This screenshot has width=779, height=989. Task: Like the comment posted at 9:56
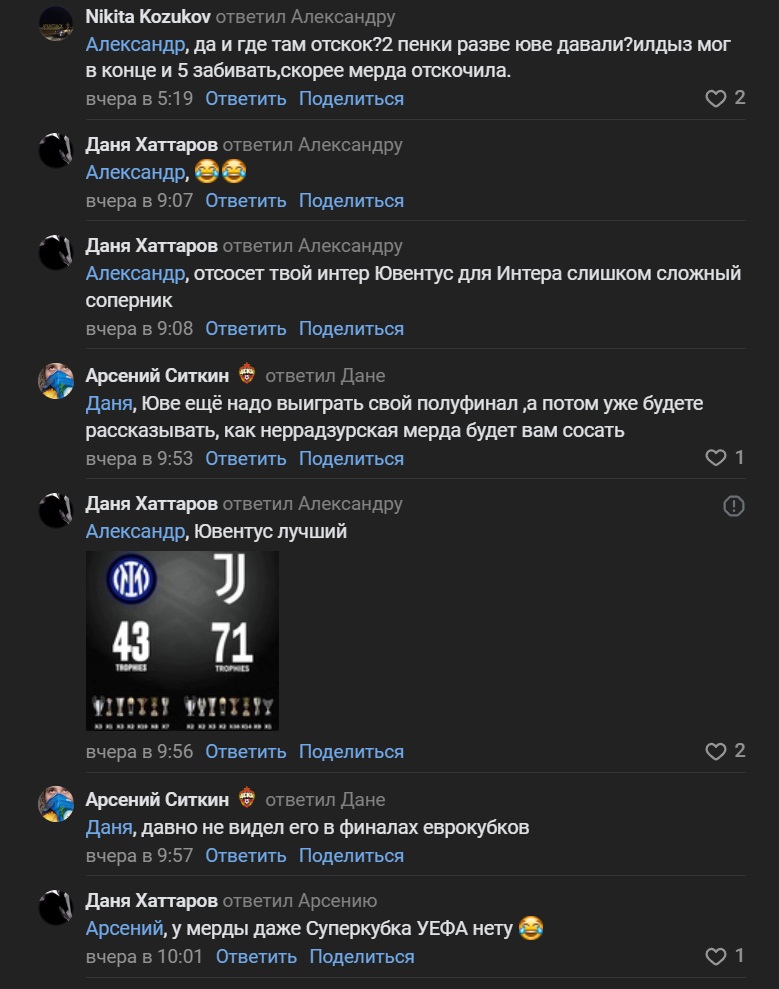point(716,751)
